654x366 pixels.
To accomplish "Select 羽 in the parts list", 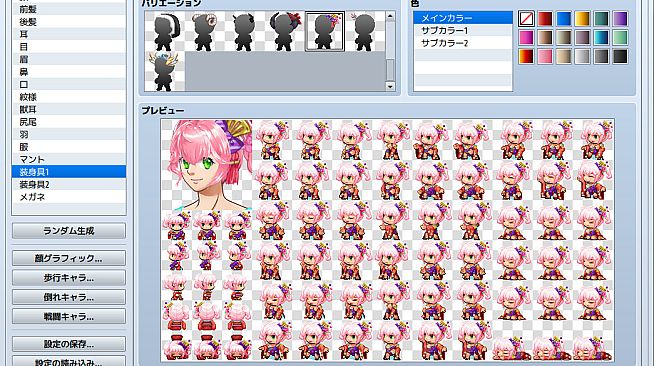I will click(69, 134).
